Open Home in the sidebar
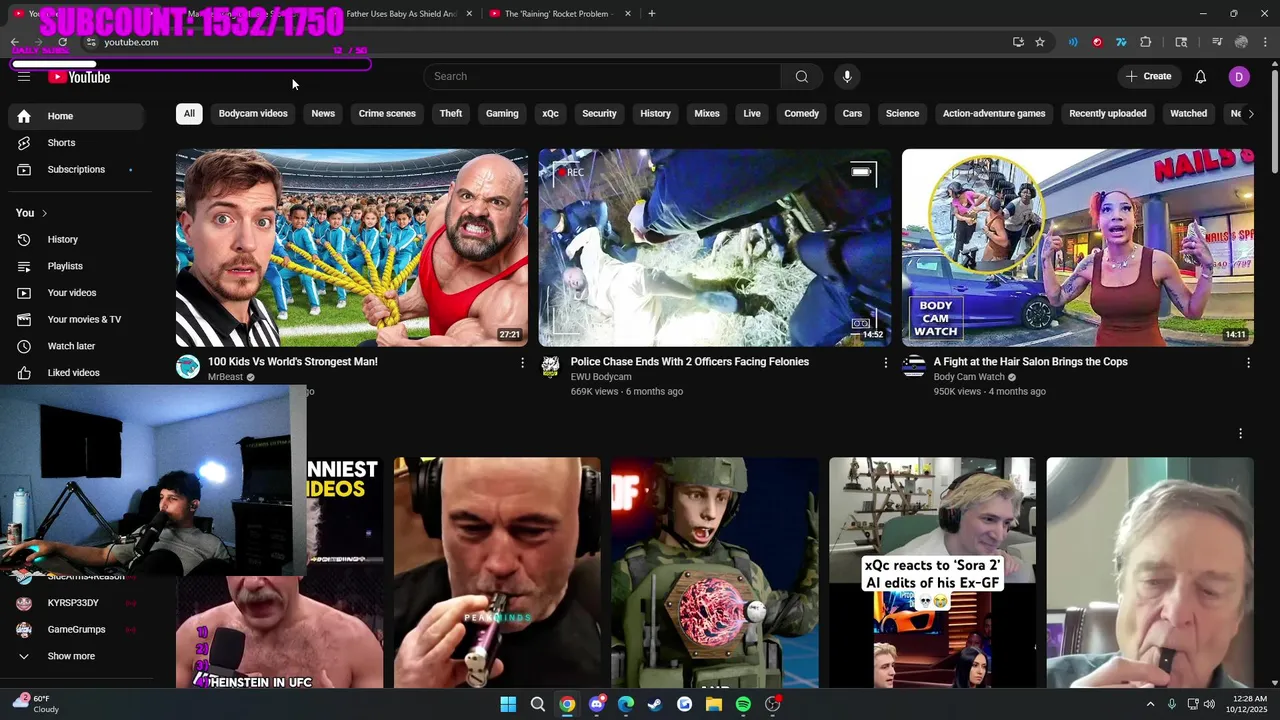 pyautogui.click(x=76, y=116)
